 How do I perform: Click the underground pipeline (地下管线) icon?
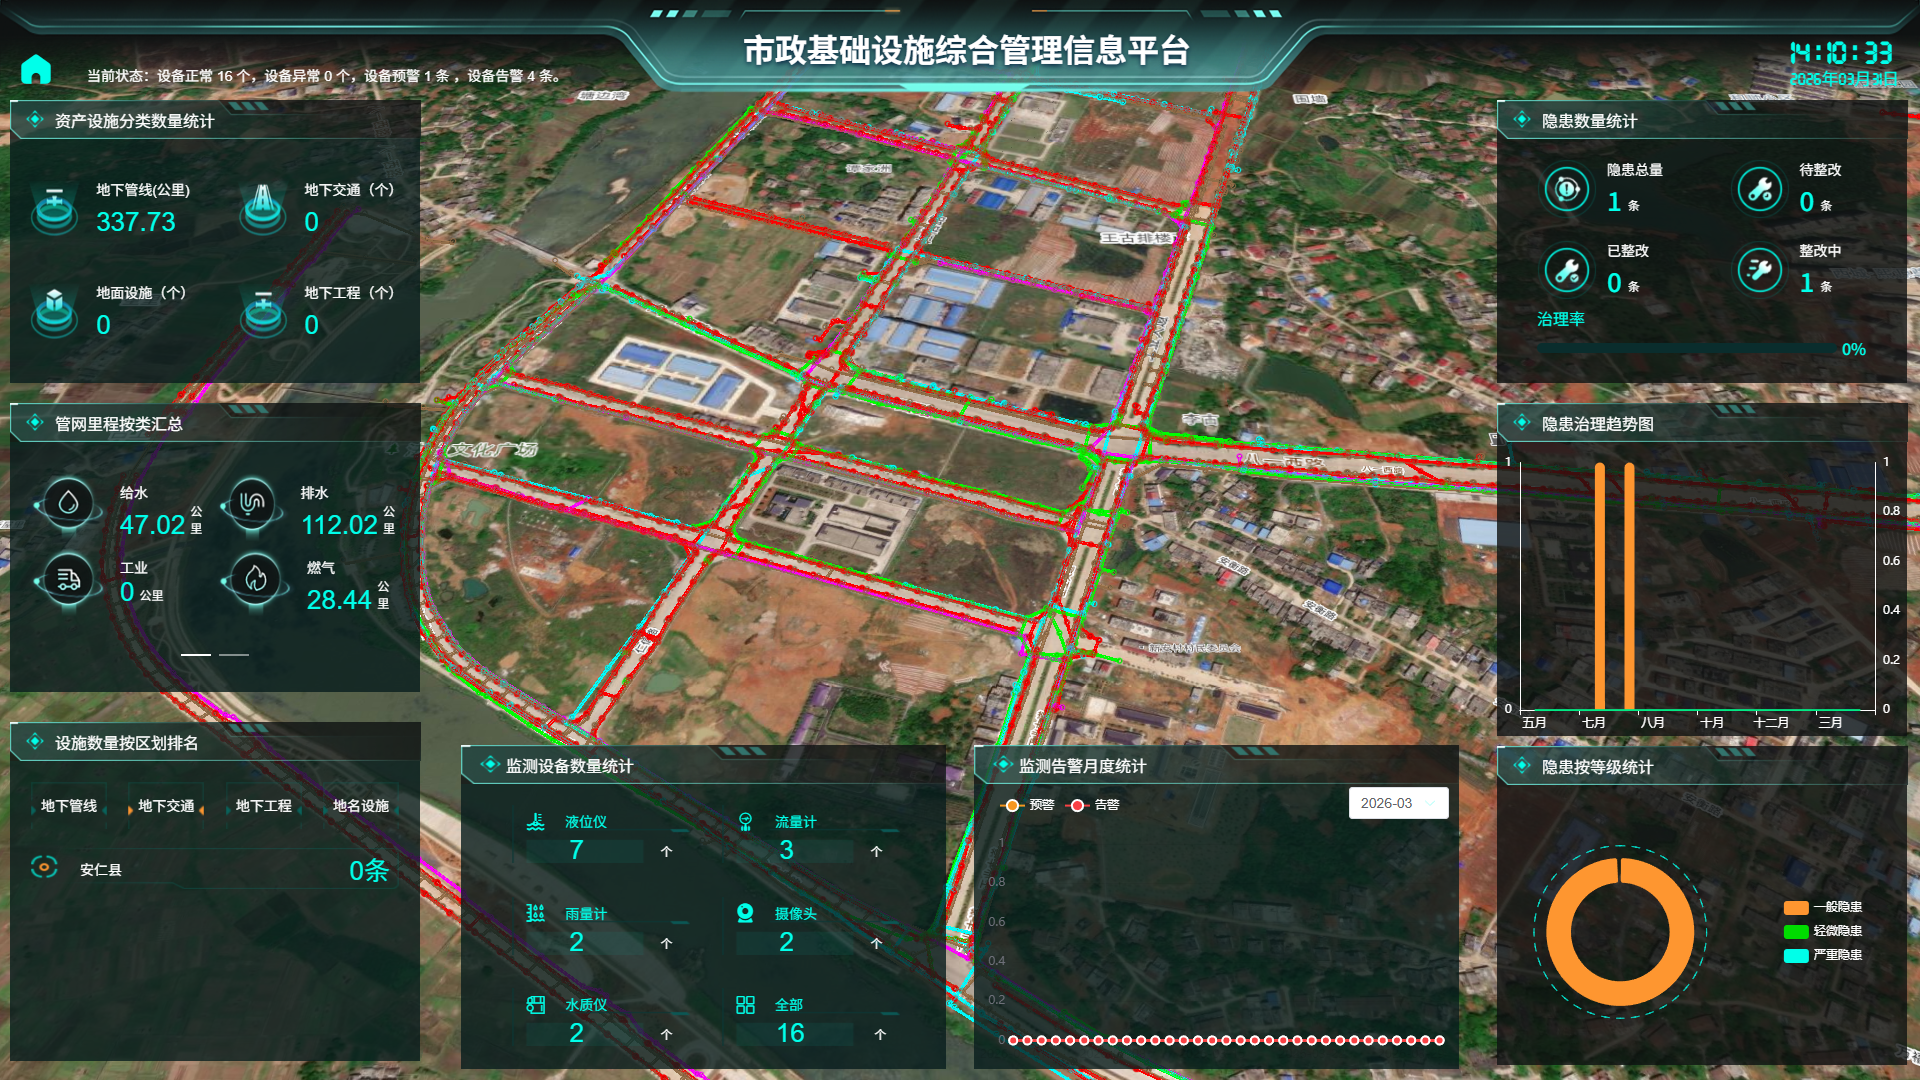click(54, 206)
